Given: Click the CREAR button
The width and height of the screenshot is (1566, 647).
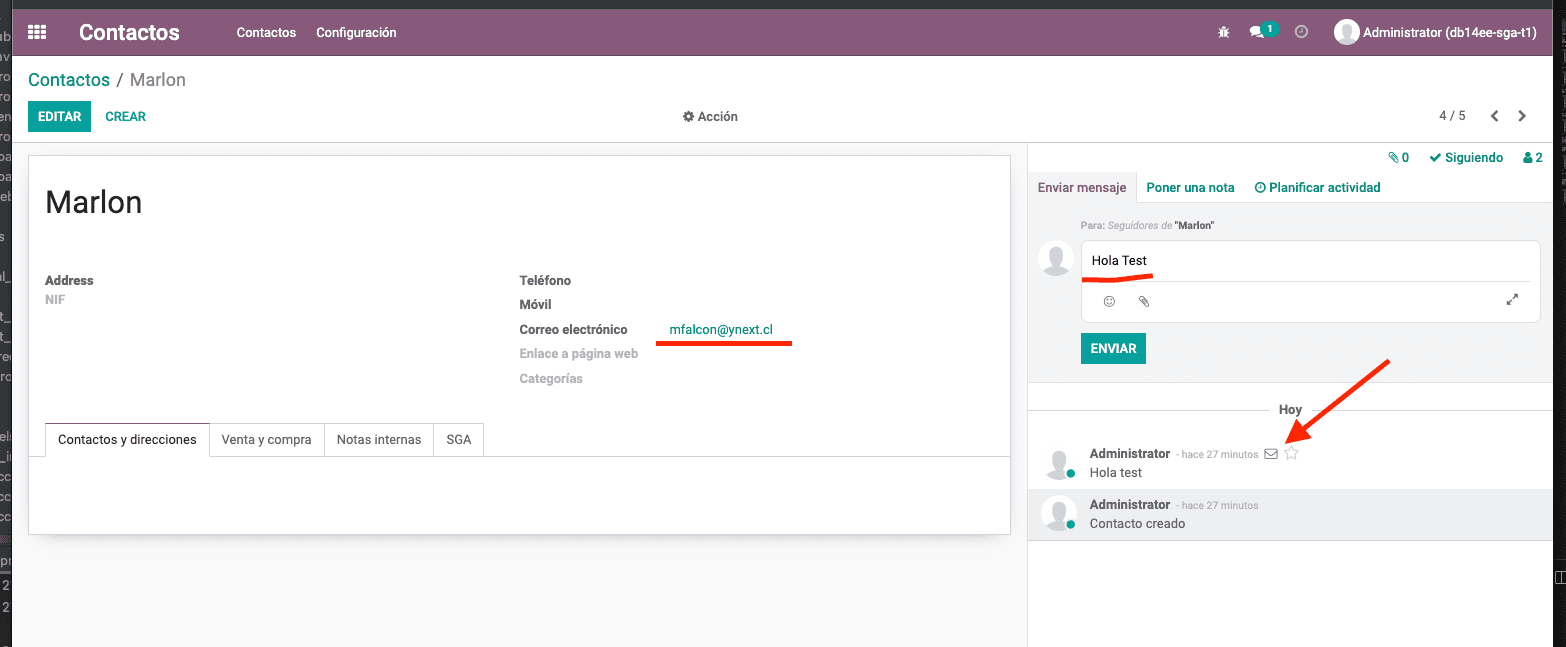Looking at the screenshot, I should click(x=125, y=116).
